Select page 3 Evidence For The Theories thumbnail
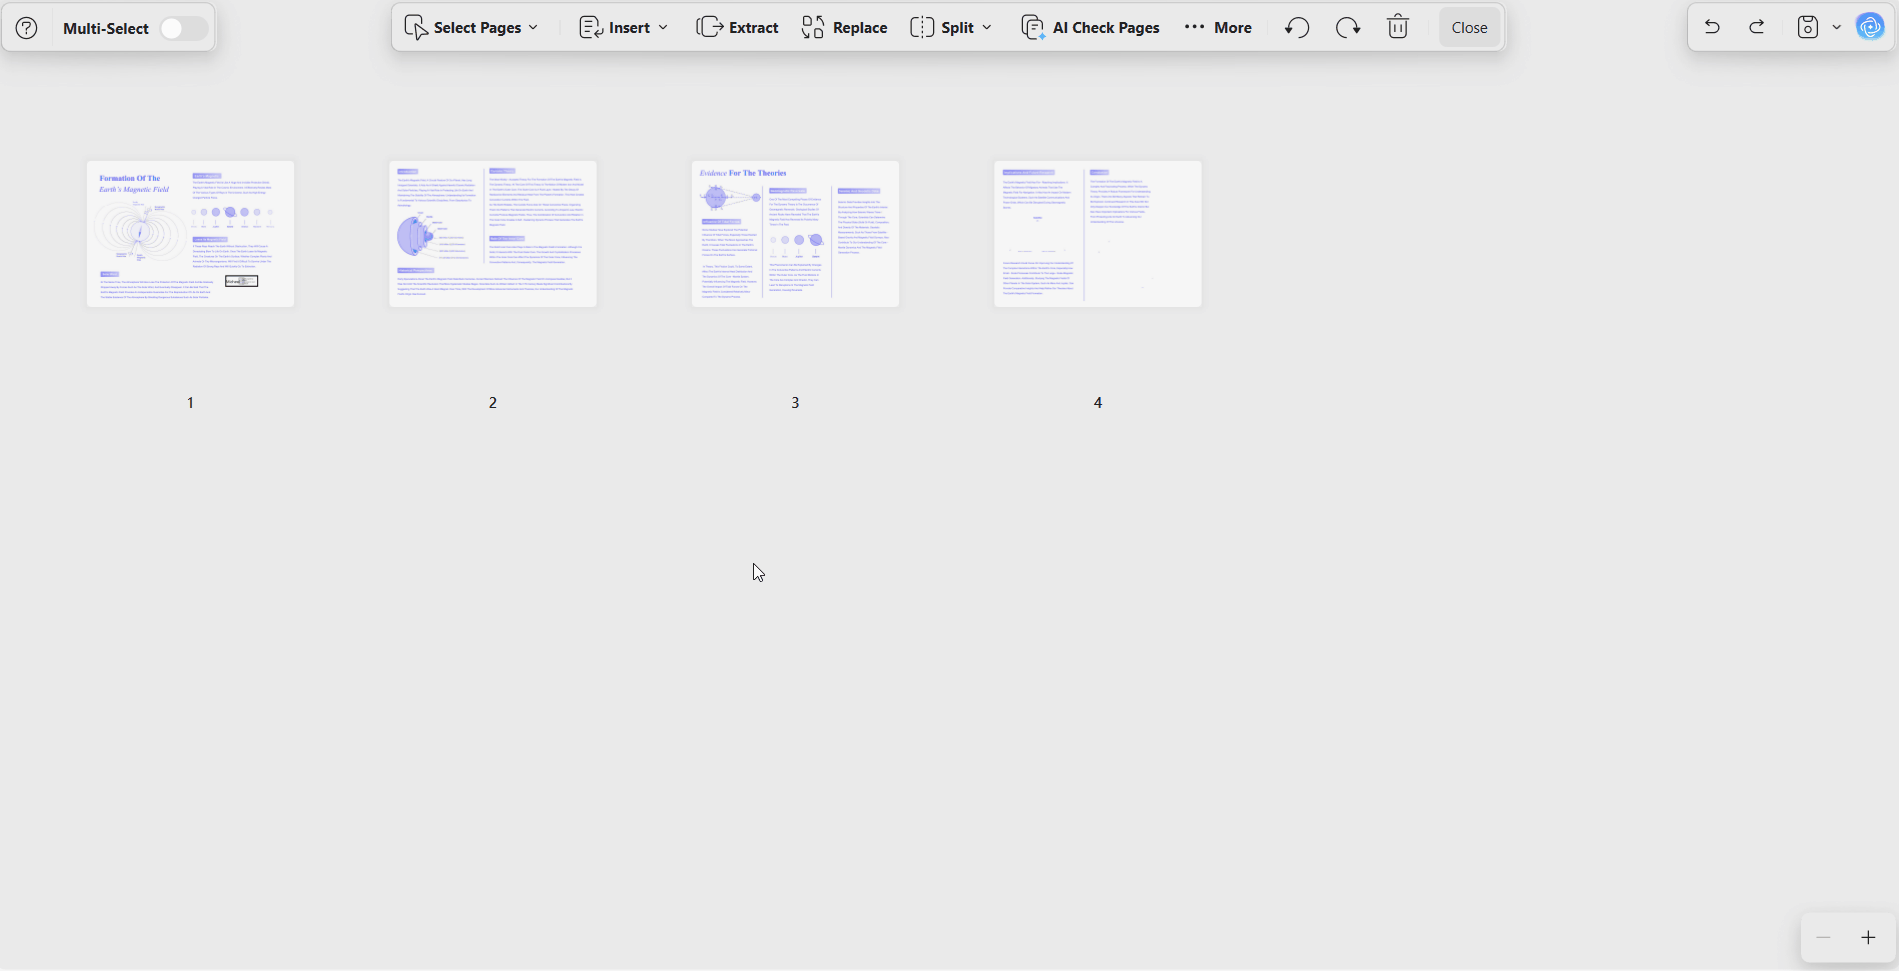Screen dimensions: 1899x971 click(795, 234)
